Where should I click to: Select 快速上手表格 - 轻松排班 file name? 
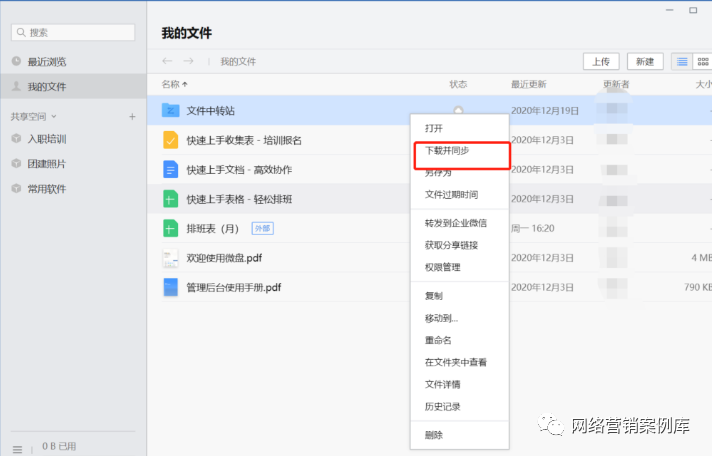pyautogui.click(x=239, y=199)
